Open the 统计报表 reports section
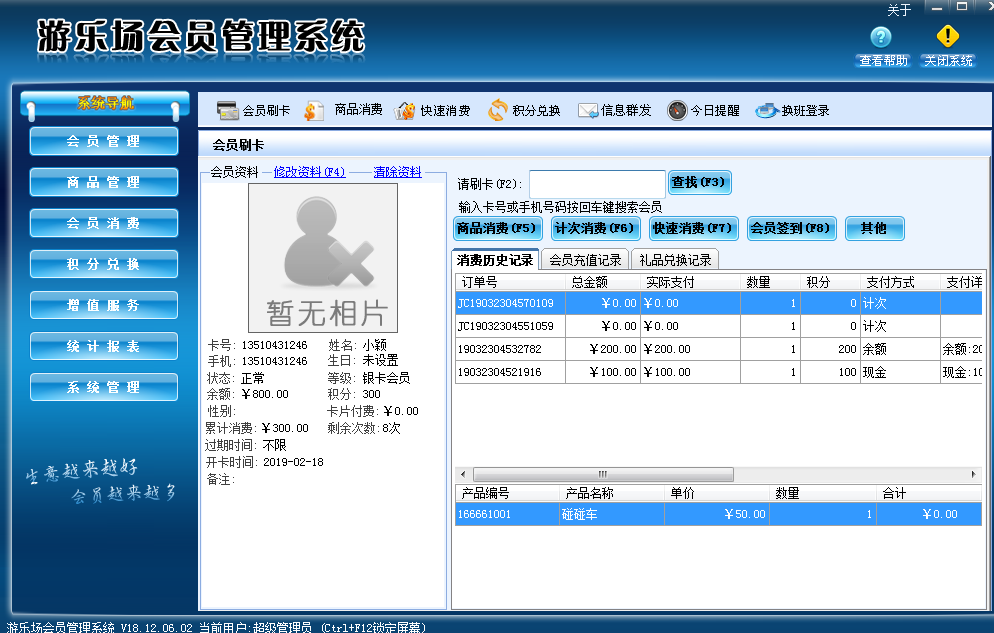Image resolution: width=994 pixels, height=633 pixels. point(103,346)
